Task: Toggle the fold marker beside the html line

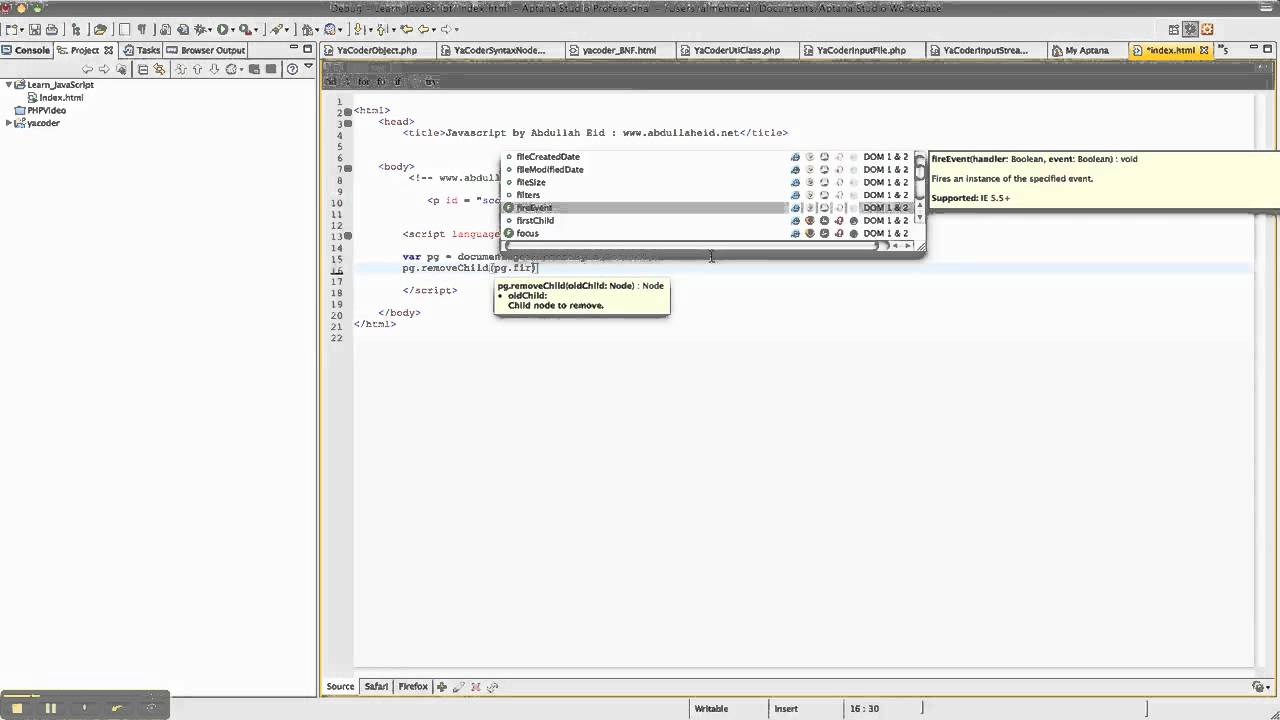Action: [348, 111]
